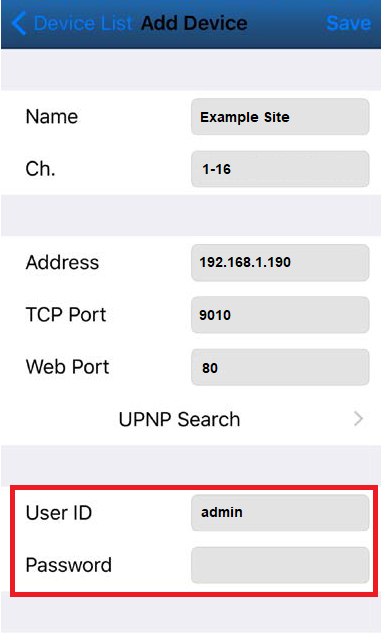
Task: Select the Ch. field showing 1-16
Action: [x=280, y=169]
